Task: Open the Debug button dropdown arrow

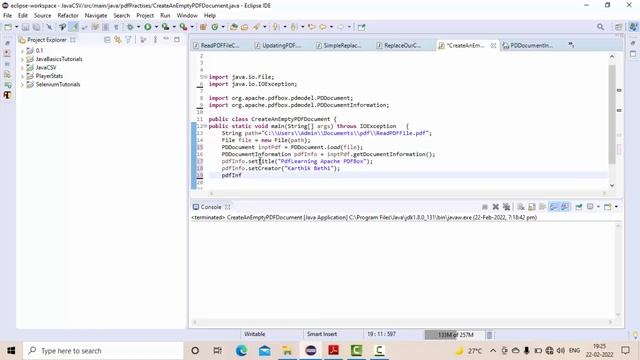Action: point(138,27)
